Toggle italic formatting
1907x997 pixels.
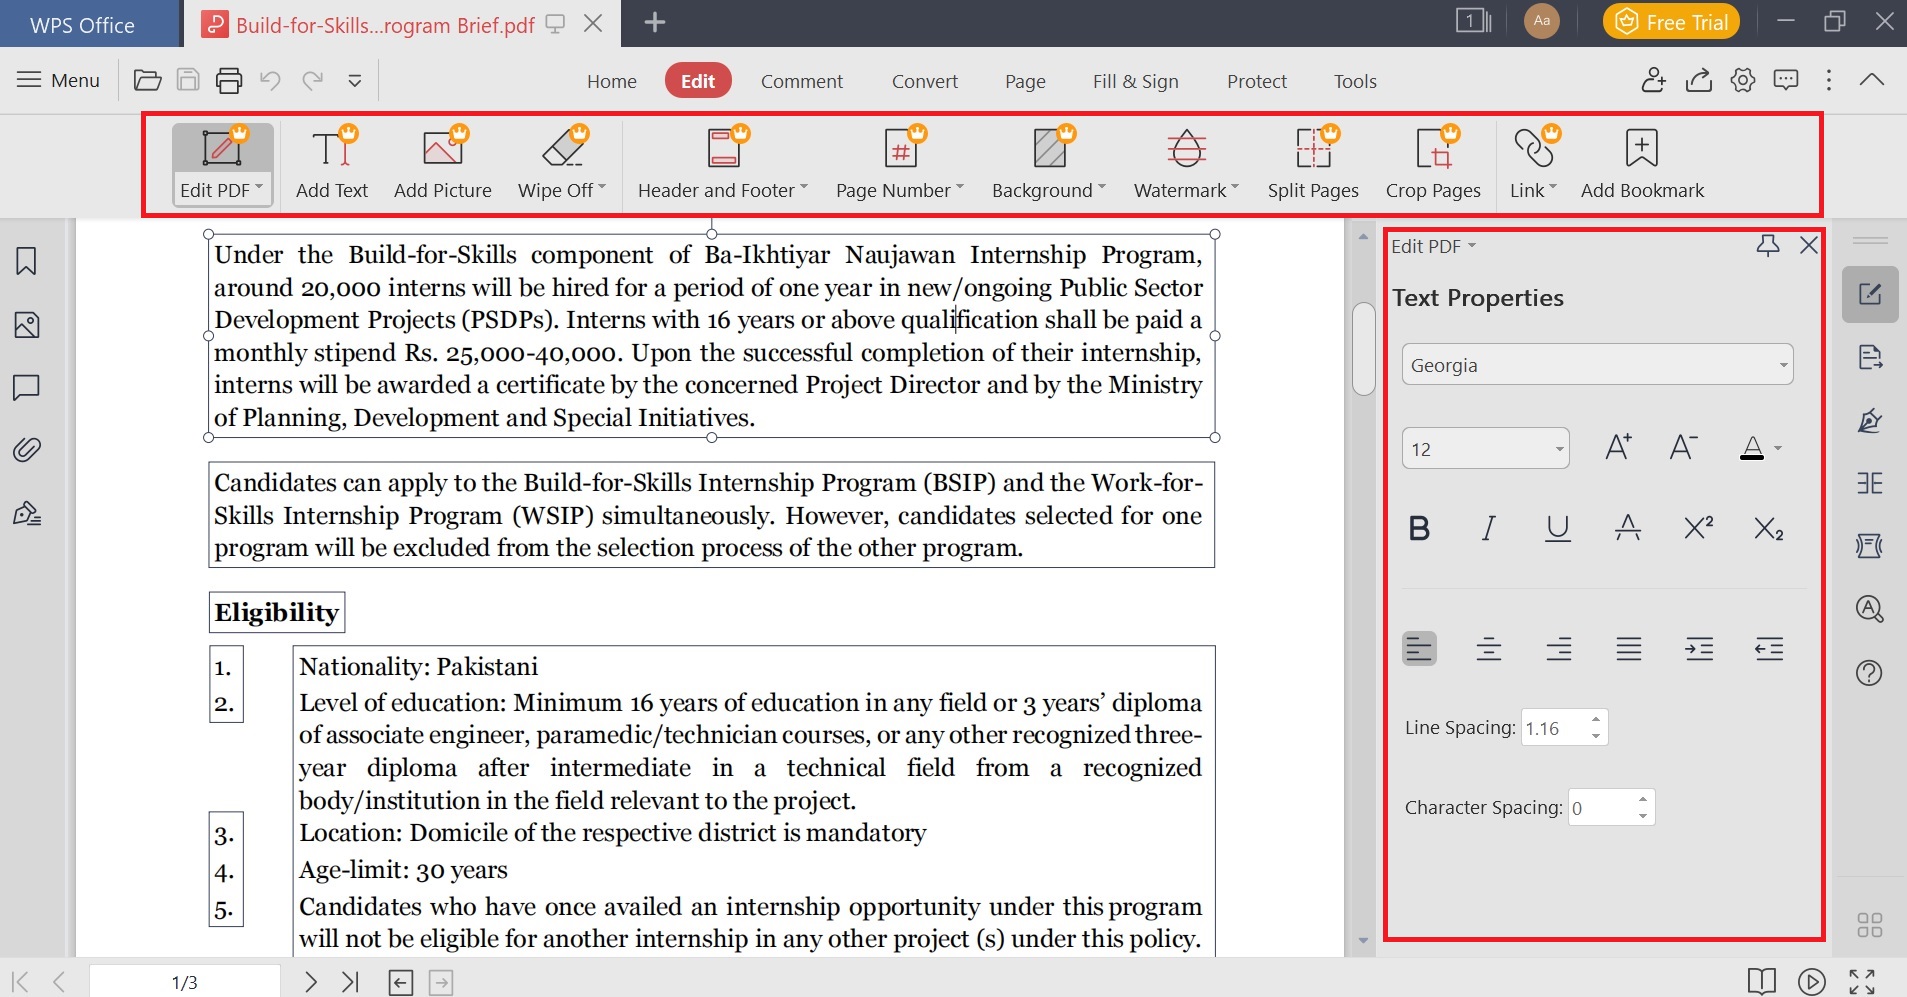point(1487,528)
